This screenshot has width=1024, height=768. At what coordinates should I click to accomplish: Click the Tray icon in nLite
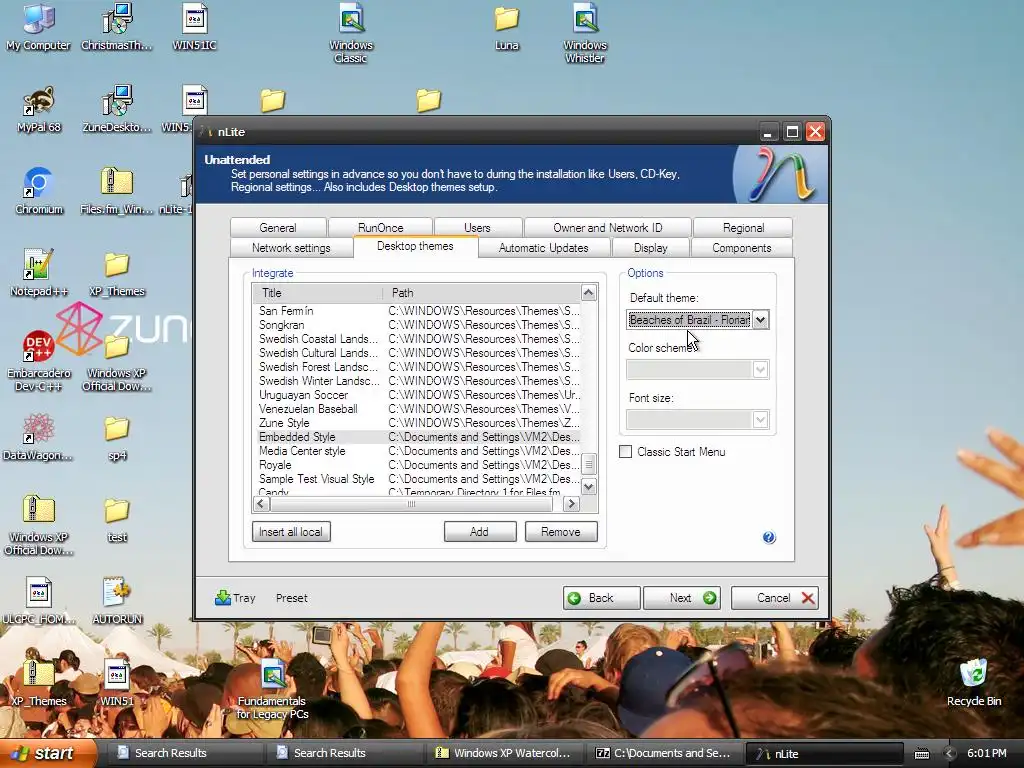(235, 598)
